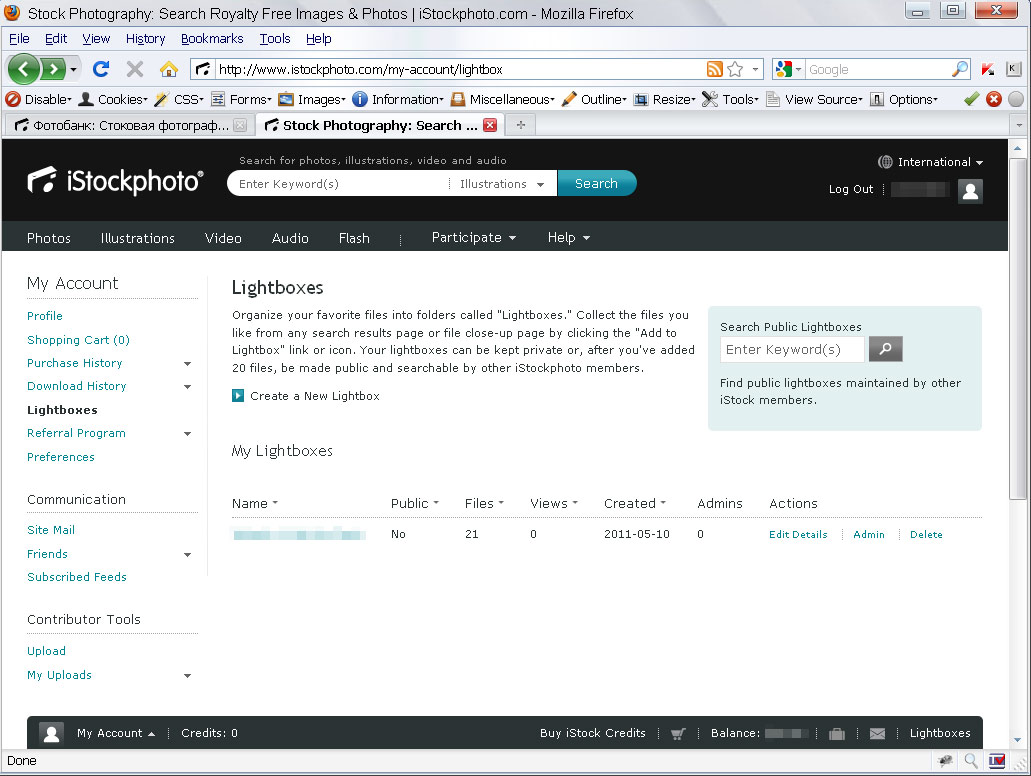This screenshot has height=776, width=1031.
Task: Open Shopping Cart (0) link
Action: point(78,340)
